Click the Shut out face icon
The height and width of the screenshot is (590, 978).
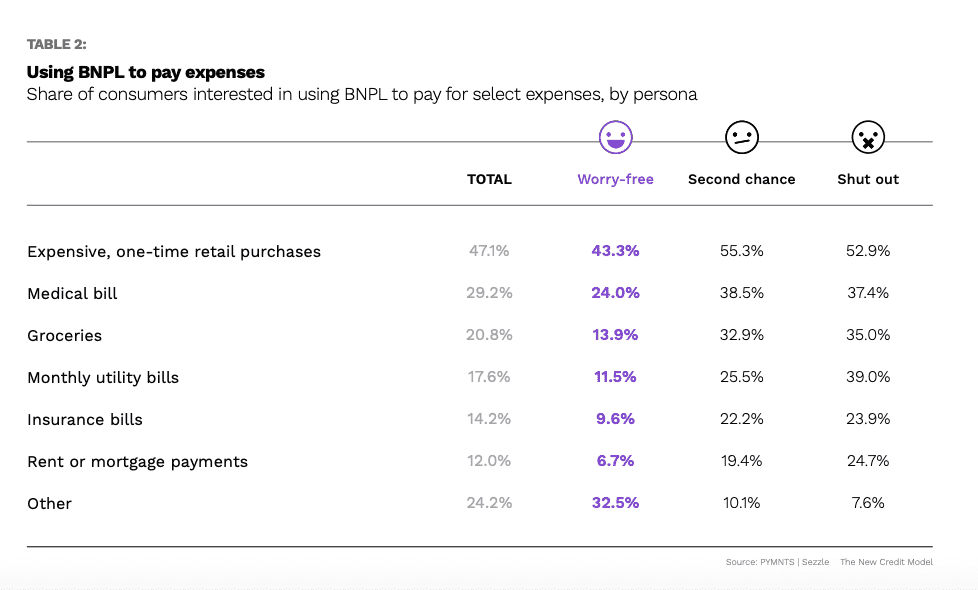pyautogui.click(x=868, y=138)
